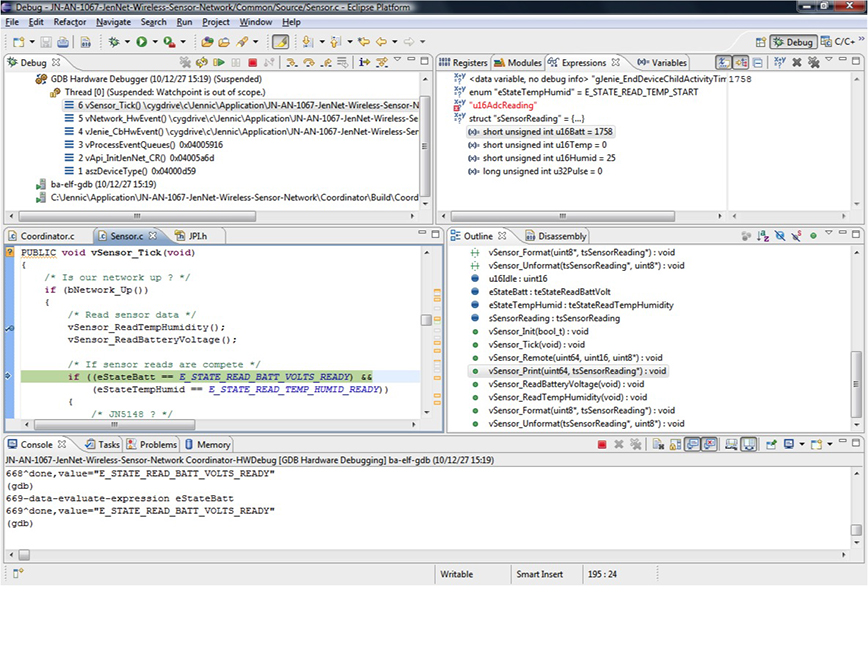Click the Debug bug icon in the main toolbar
The height and width of the screenshot is (650, 868).
[114, 42]
